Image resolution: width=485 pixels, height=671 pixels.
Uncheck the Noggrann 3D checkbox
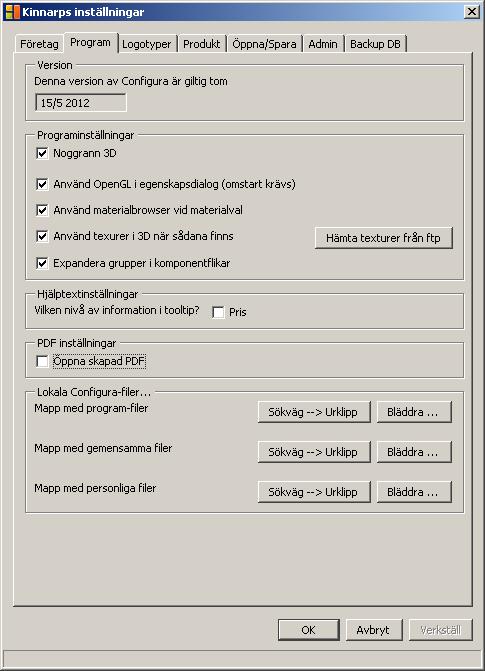42,153
